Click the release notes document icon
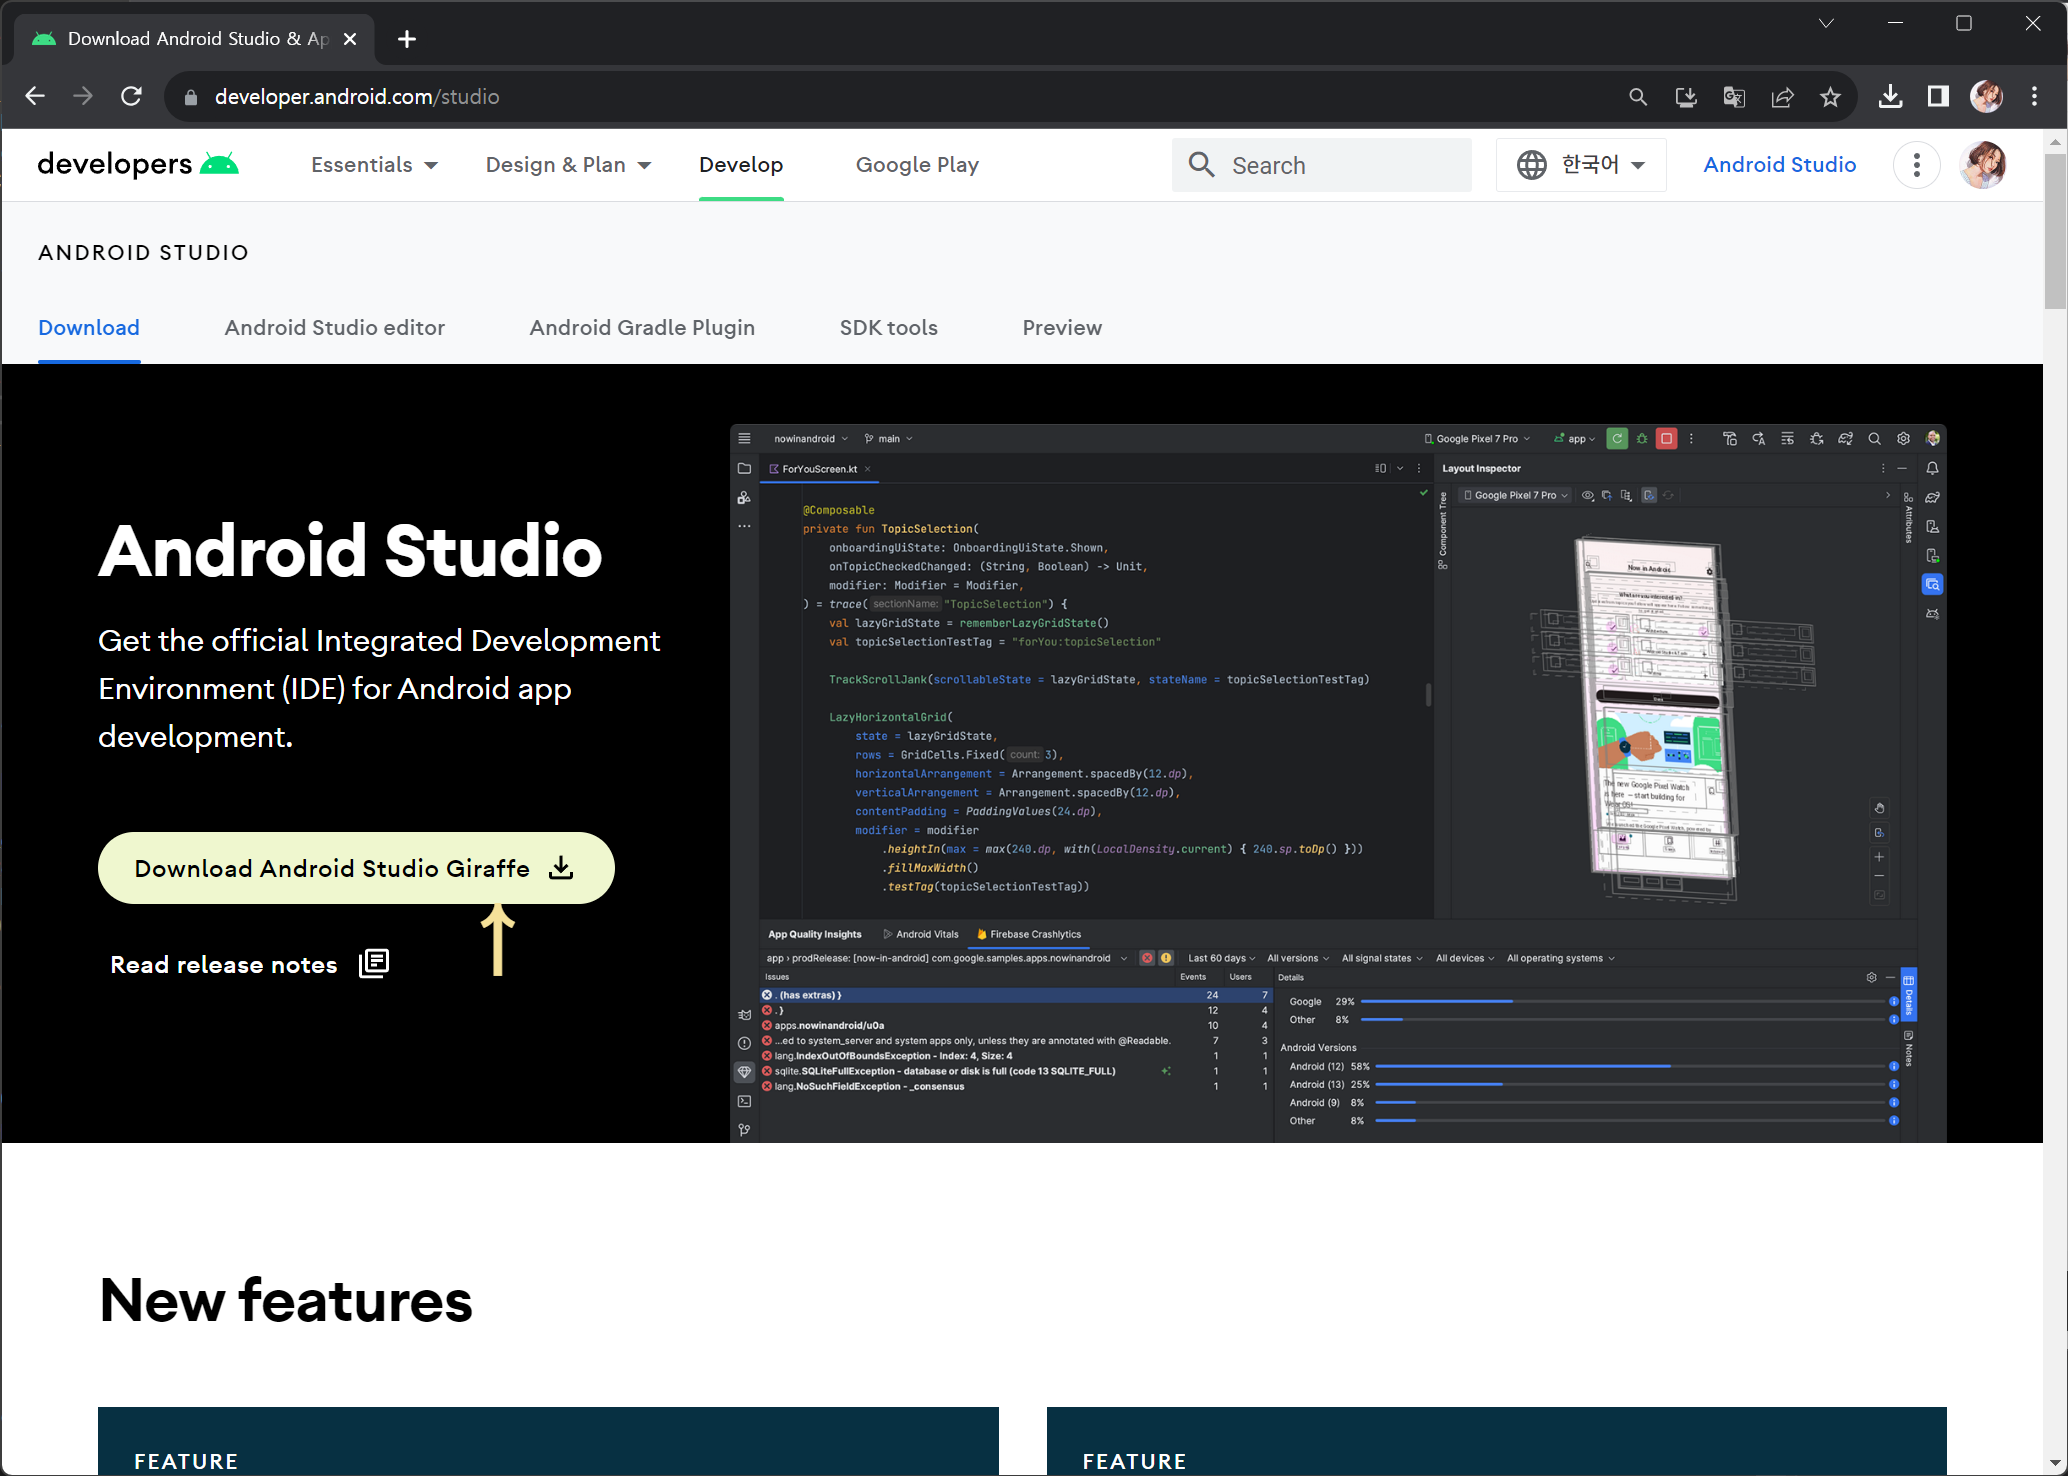 tap(374, 963)
